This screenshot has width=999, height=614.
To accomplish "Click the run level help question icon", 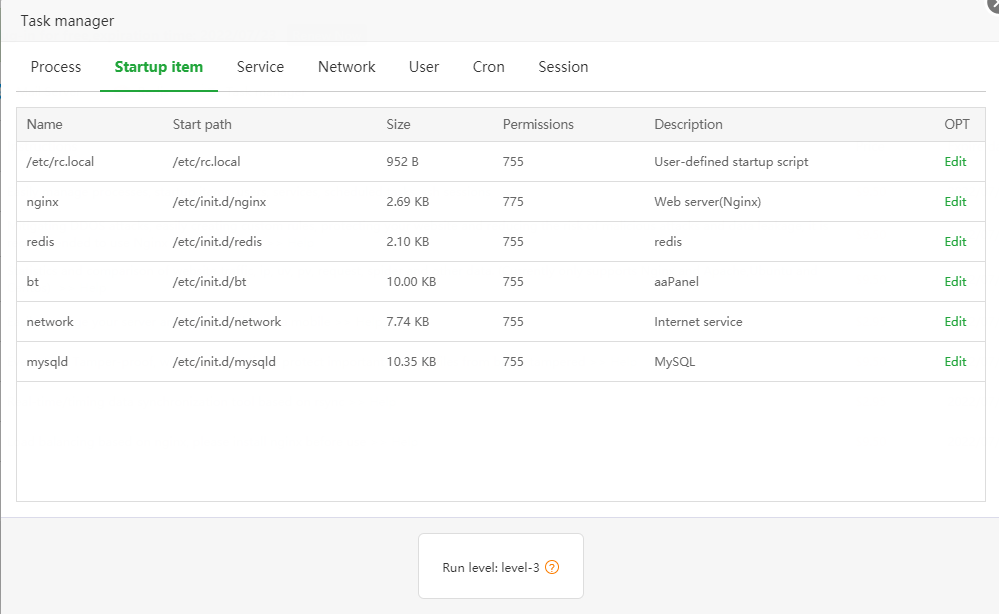I will click(552, 567).
